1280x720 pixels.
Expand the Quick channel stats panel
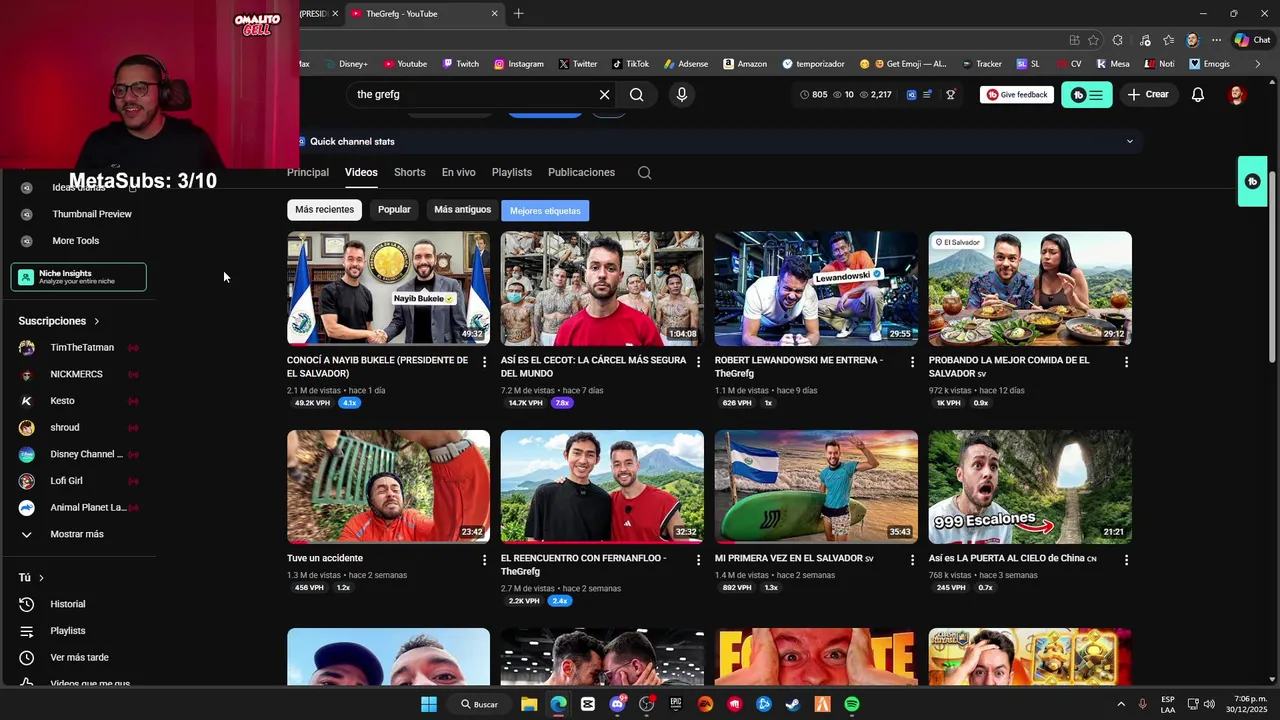point(1130,141)
